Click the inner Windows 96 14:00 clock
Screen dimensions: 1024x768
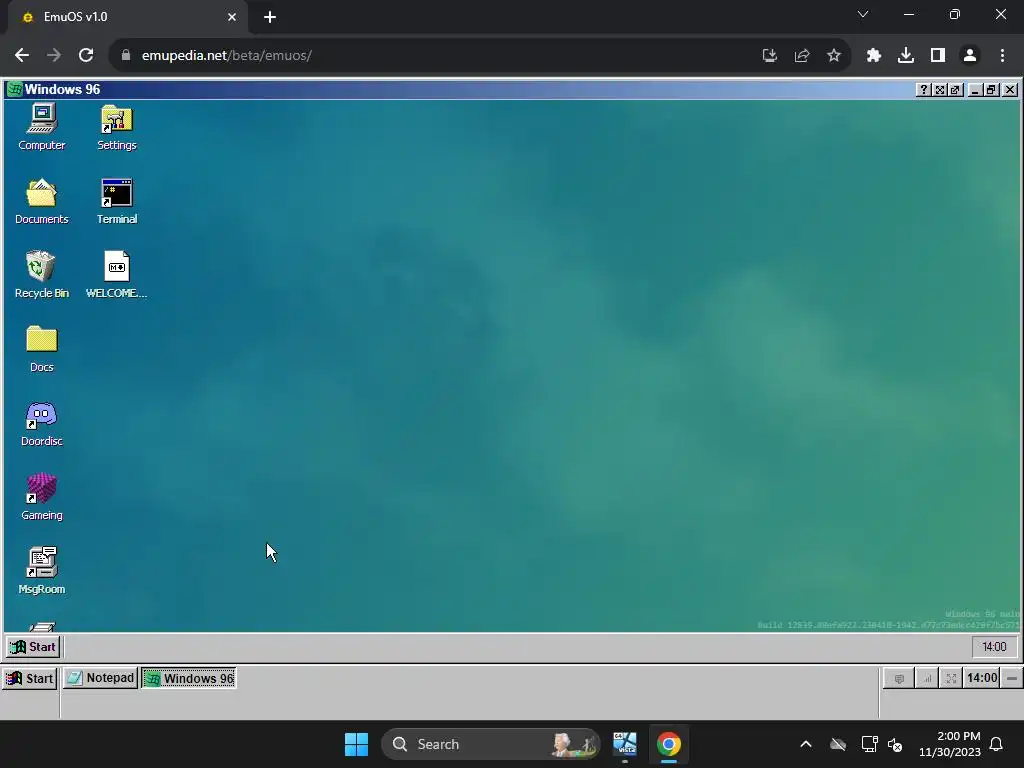994,647
